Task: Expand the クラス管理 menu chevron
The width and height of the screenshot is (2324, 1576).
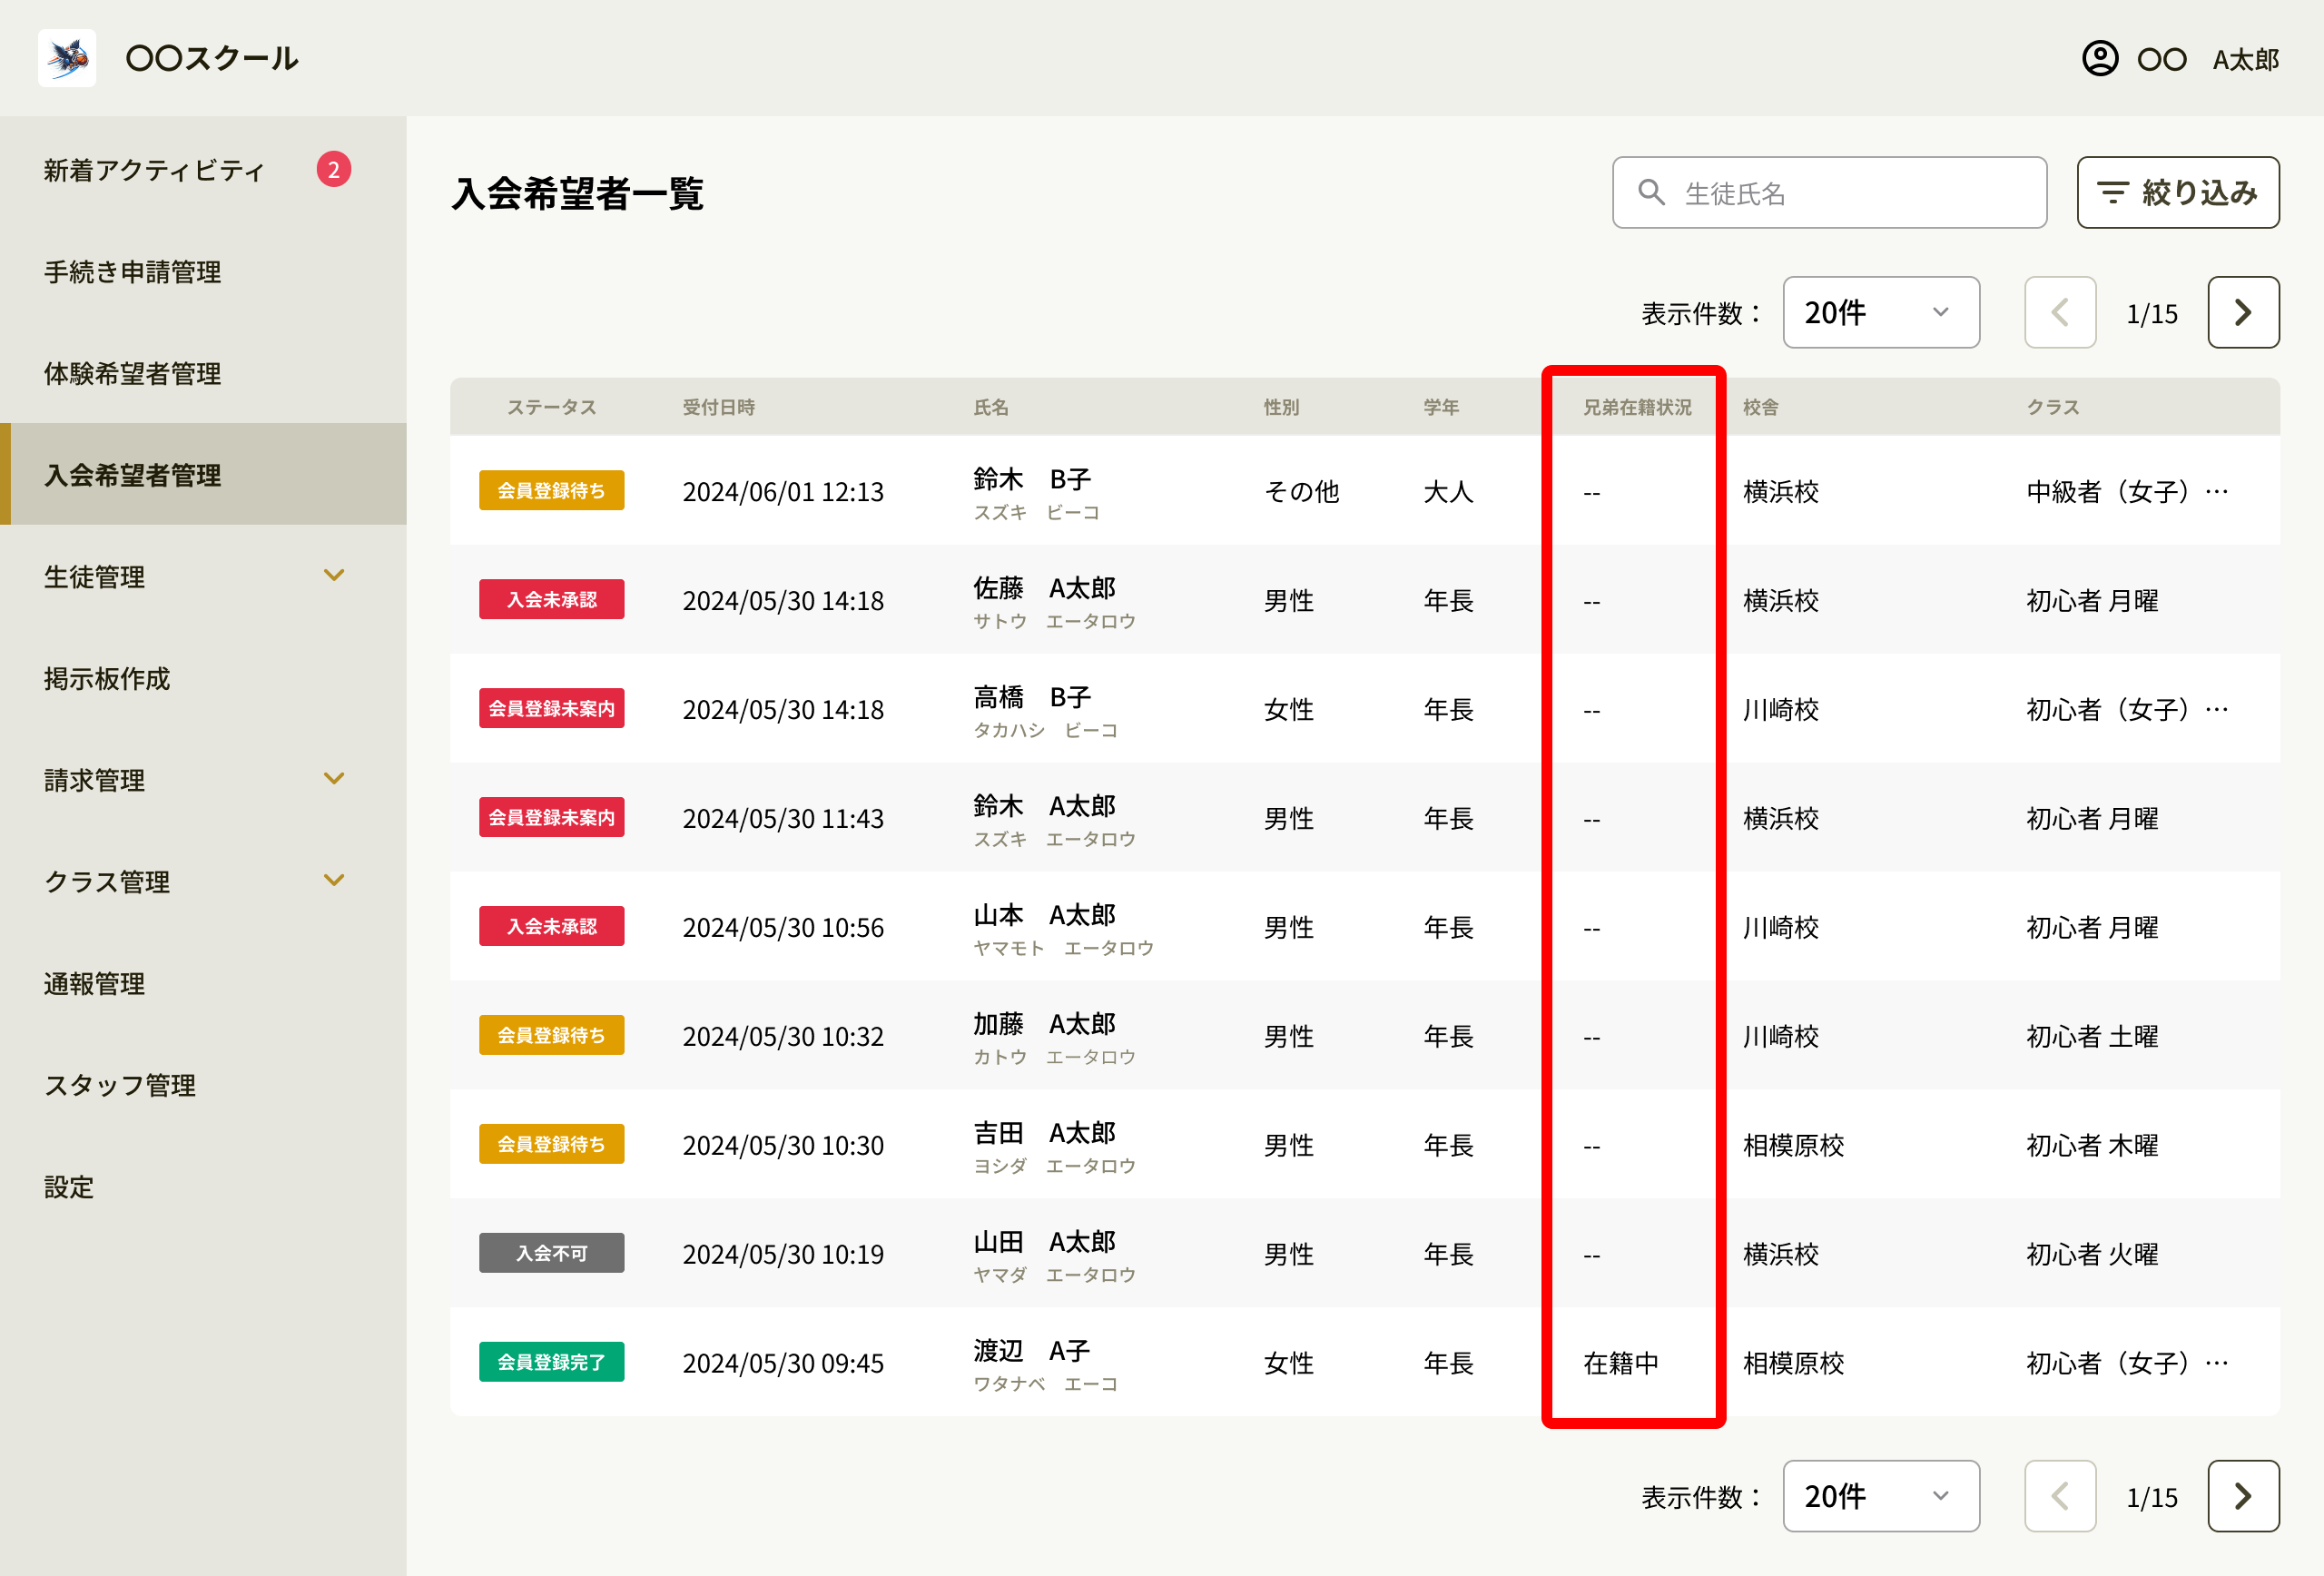Action: 334,880
